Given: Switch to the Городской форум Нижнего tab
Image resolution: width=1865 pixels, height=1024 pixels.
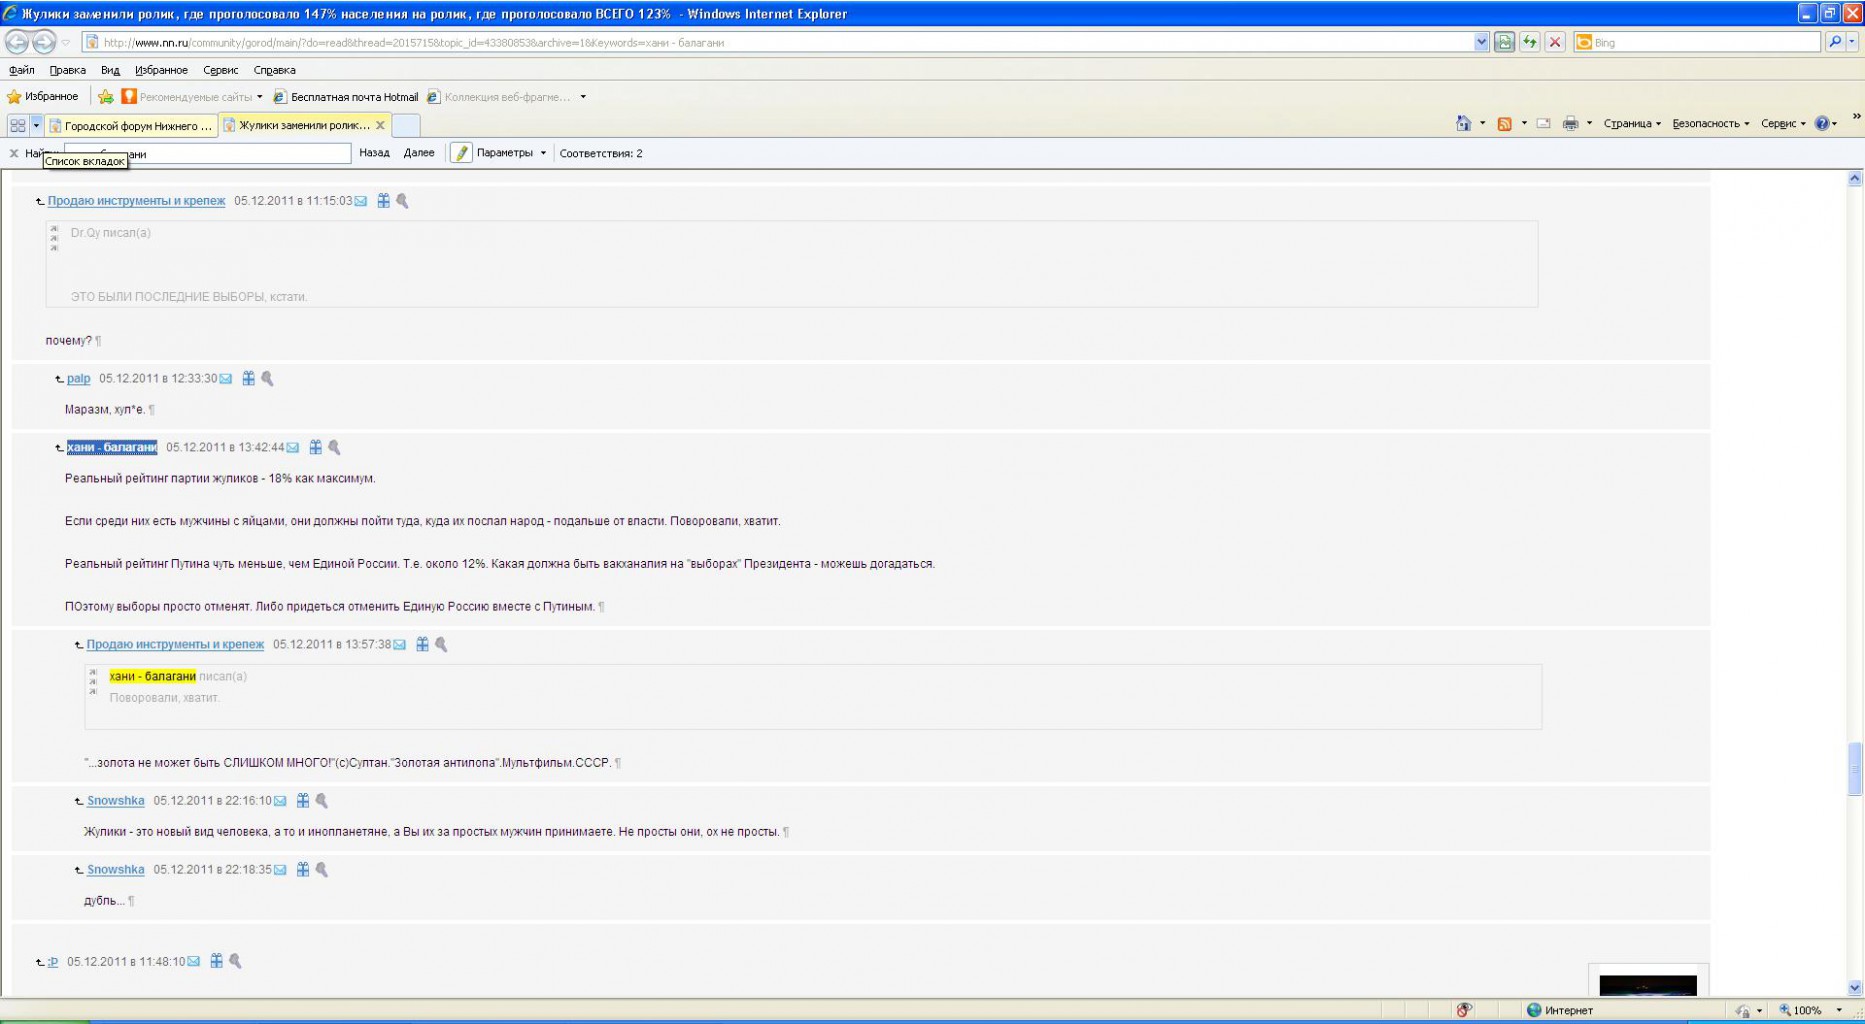Looking at the screenshot, I should (x=132, y=126).
